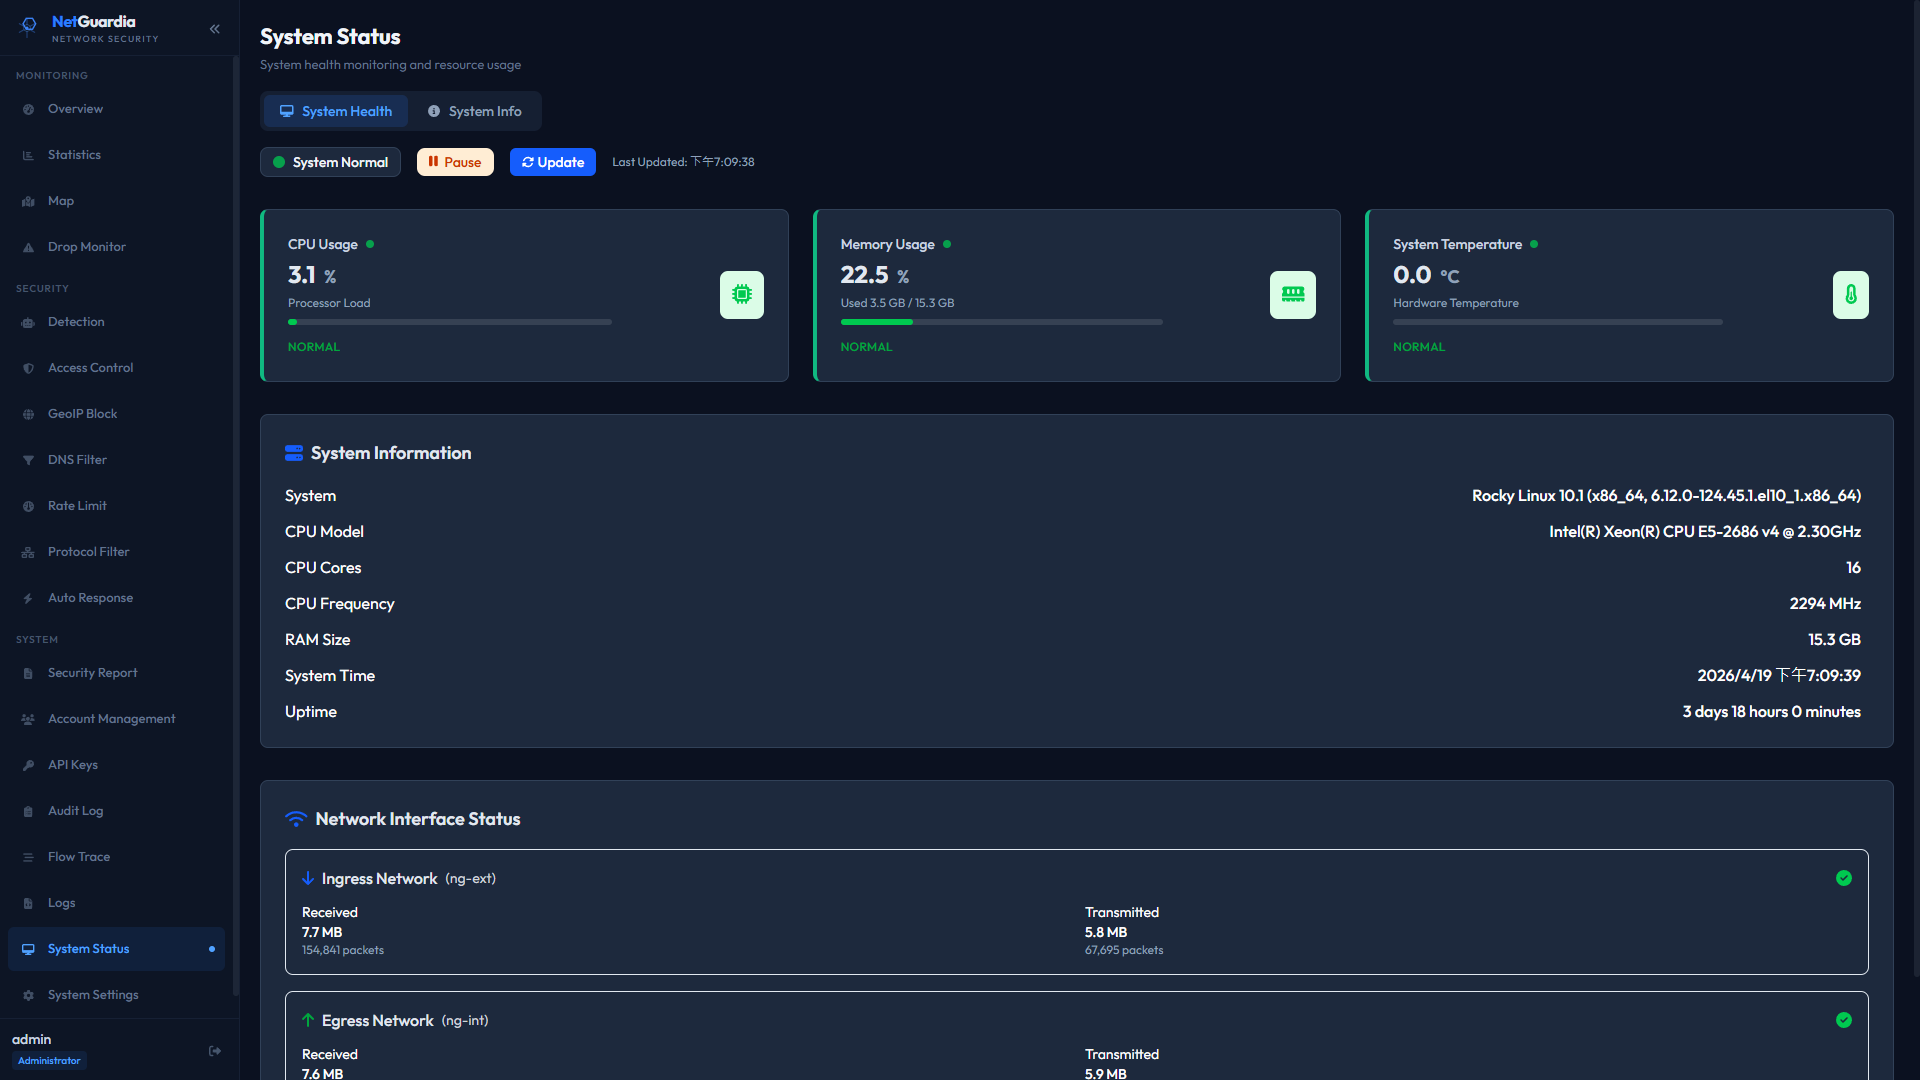1920x1080 pixels.
Task: Click the Network Interface Status wifi icon
Action: pyautogui.click(x=296, y=819)
